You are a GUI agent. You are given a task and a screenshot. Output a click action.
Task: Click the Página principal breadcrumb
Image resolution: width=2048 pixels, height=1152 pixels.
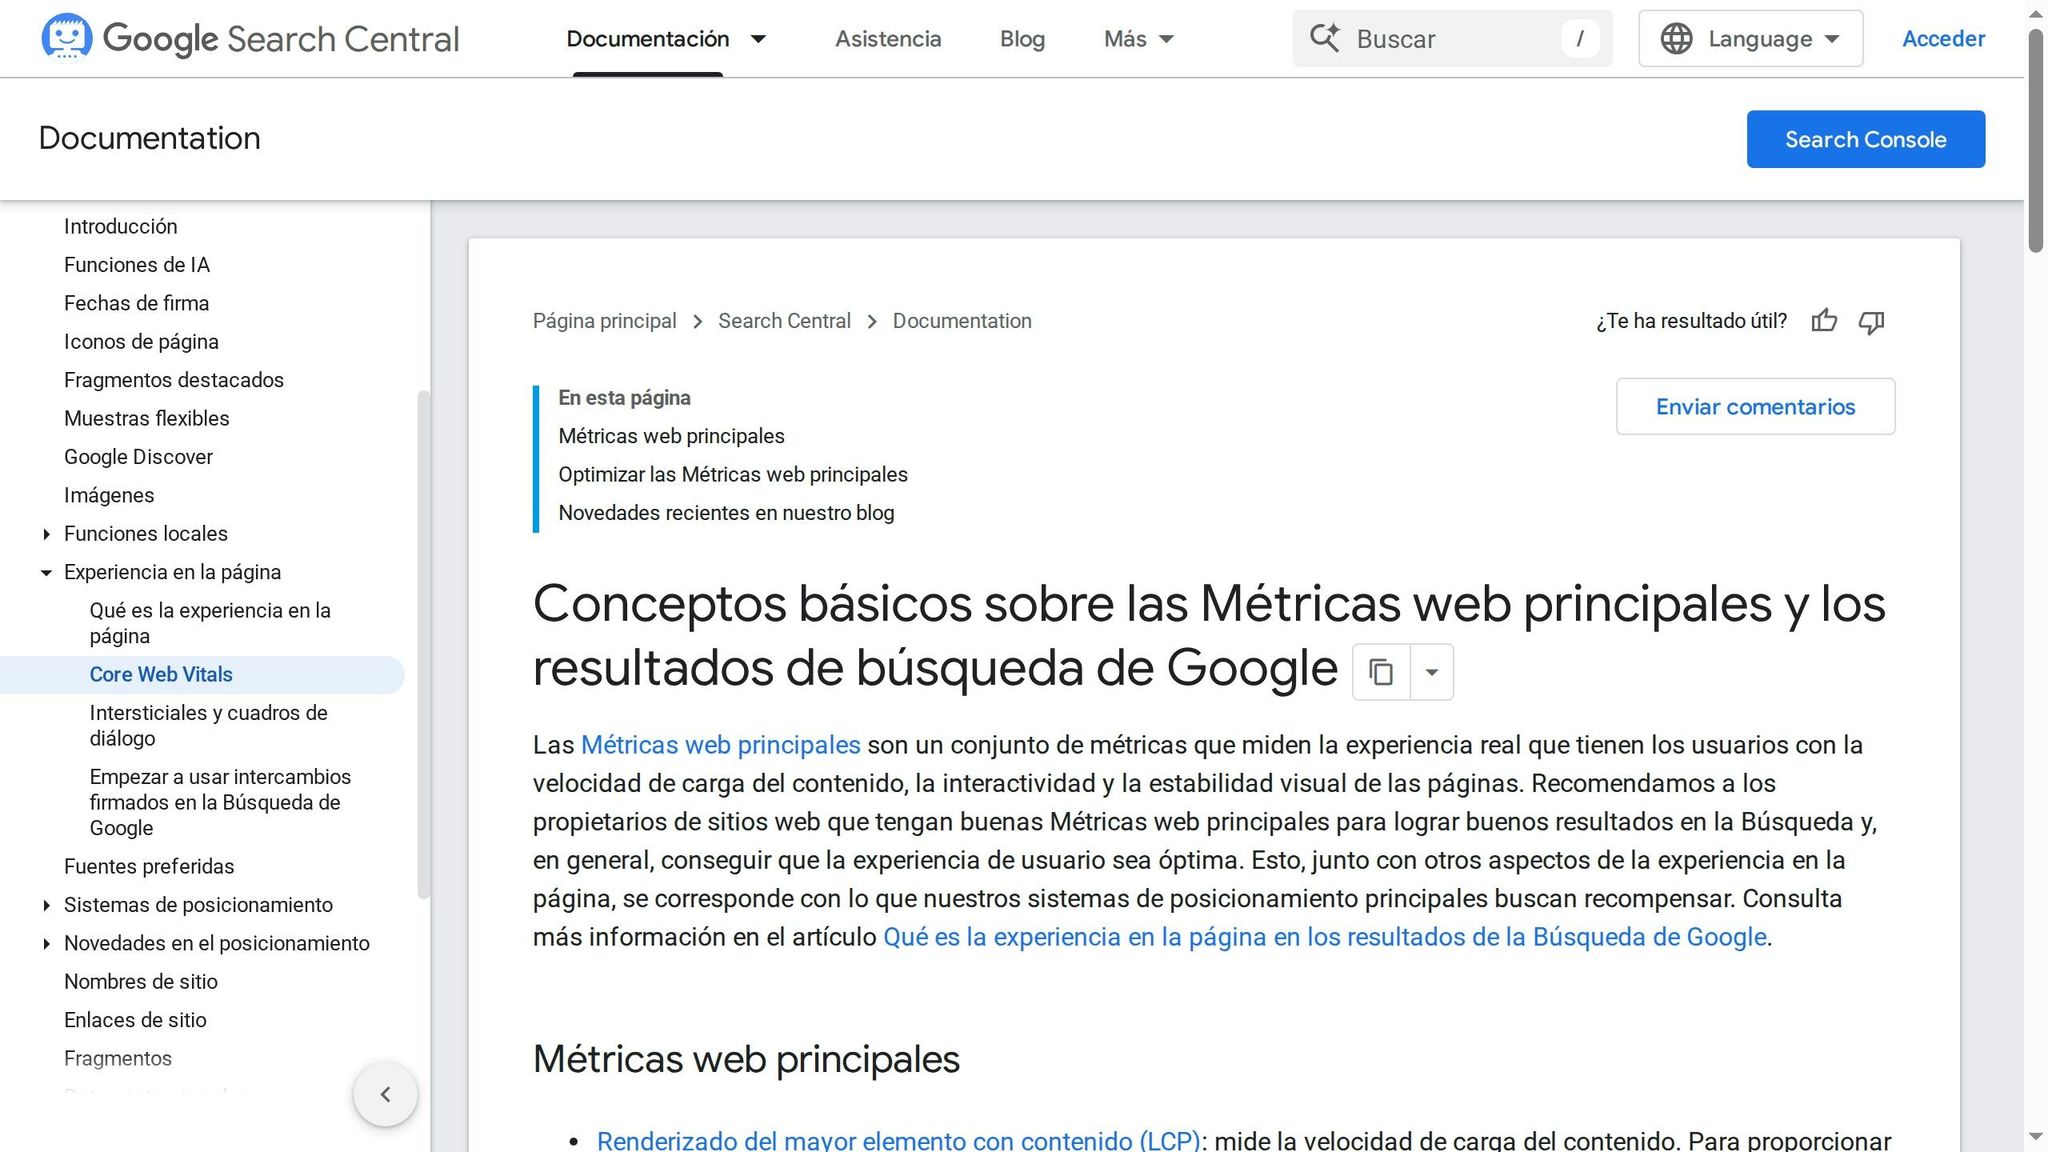[604, 321]
